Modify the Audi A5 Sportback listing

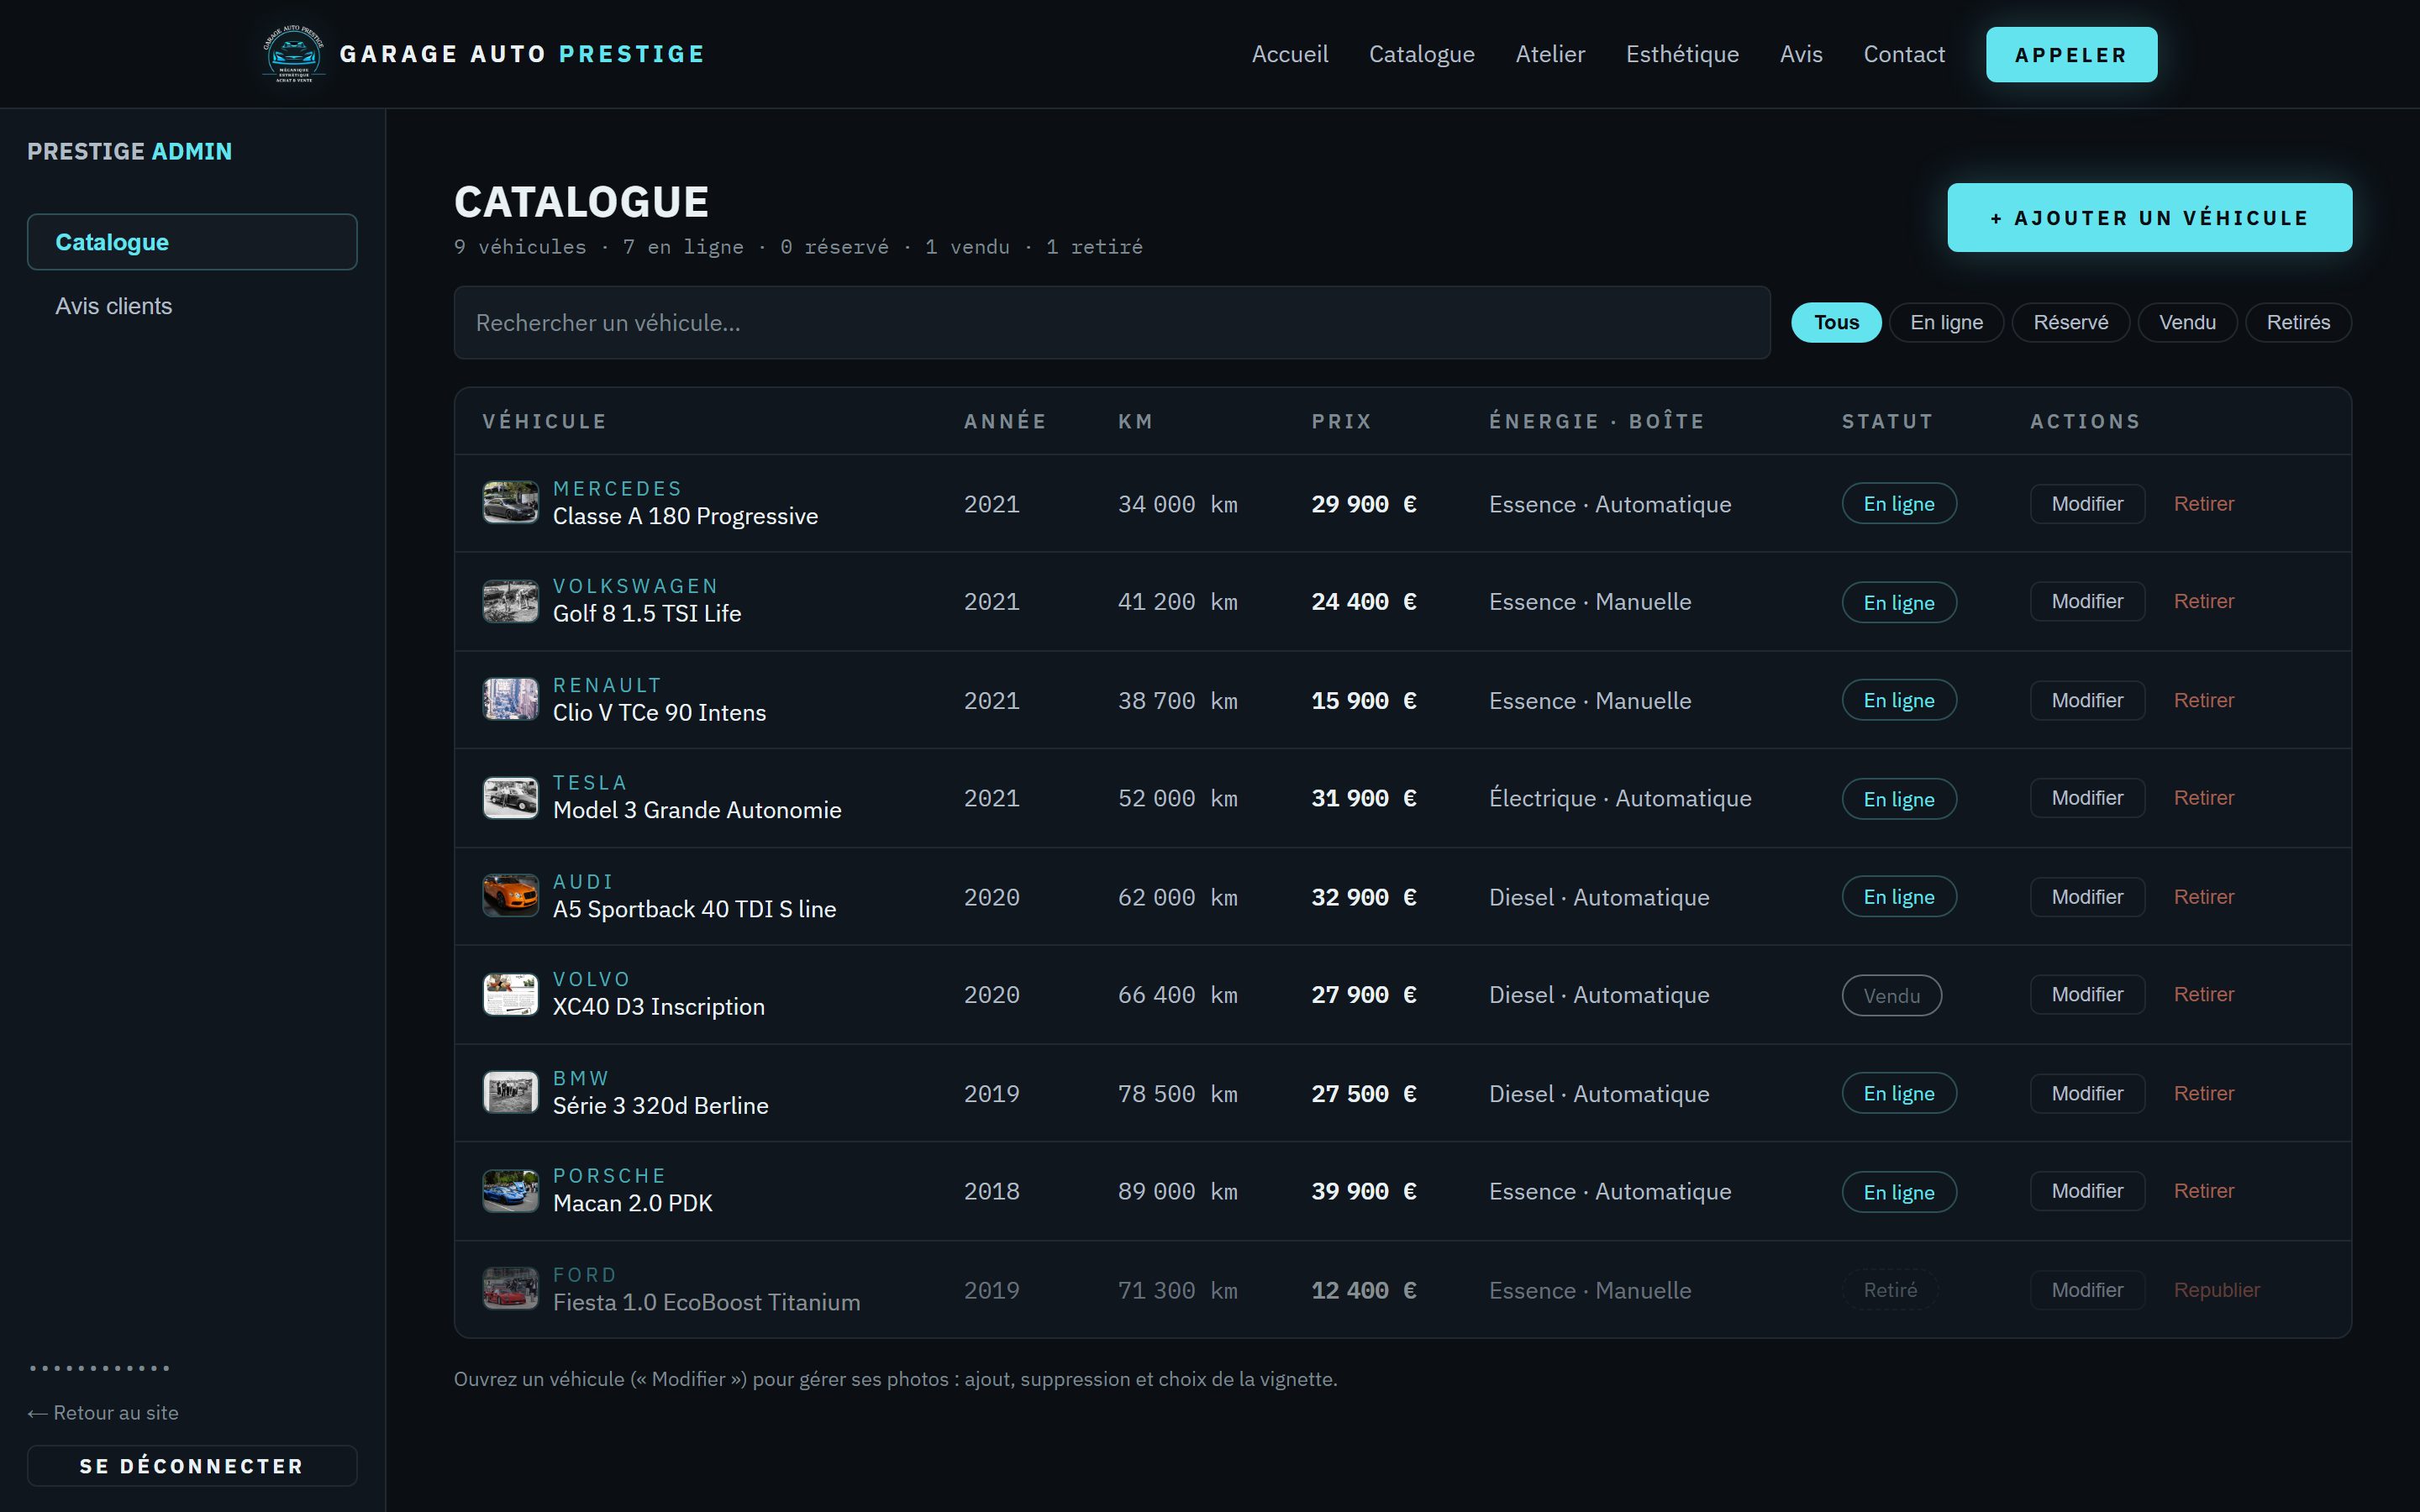tap(2087, 897)
